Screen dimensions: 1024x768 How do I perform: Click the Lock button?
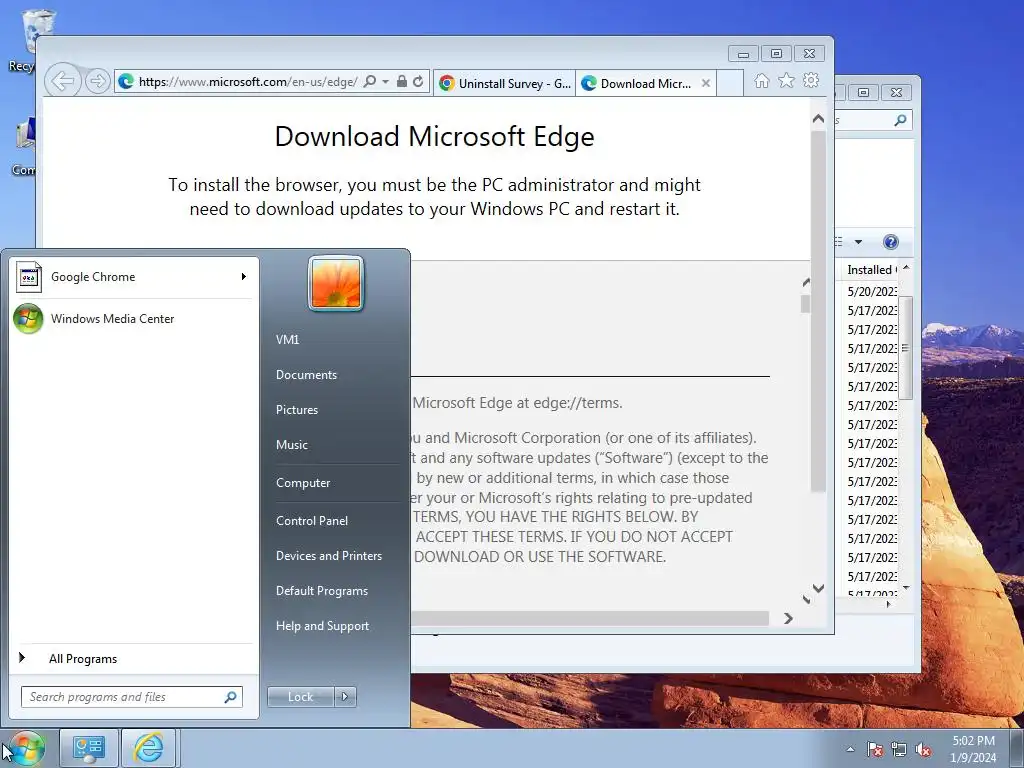[x=300, y=697]
